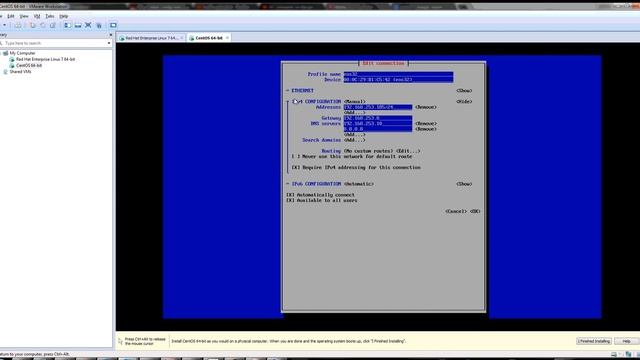
Task: Click the unity mode toolbar icon
Action: [x=99, y=25]
